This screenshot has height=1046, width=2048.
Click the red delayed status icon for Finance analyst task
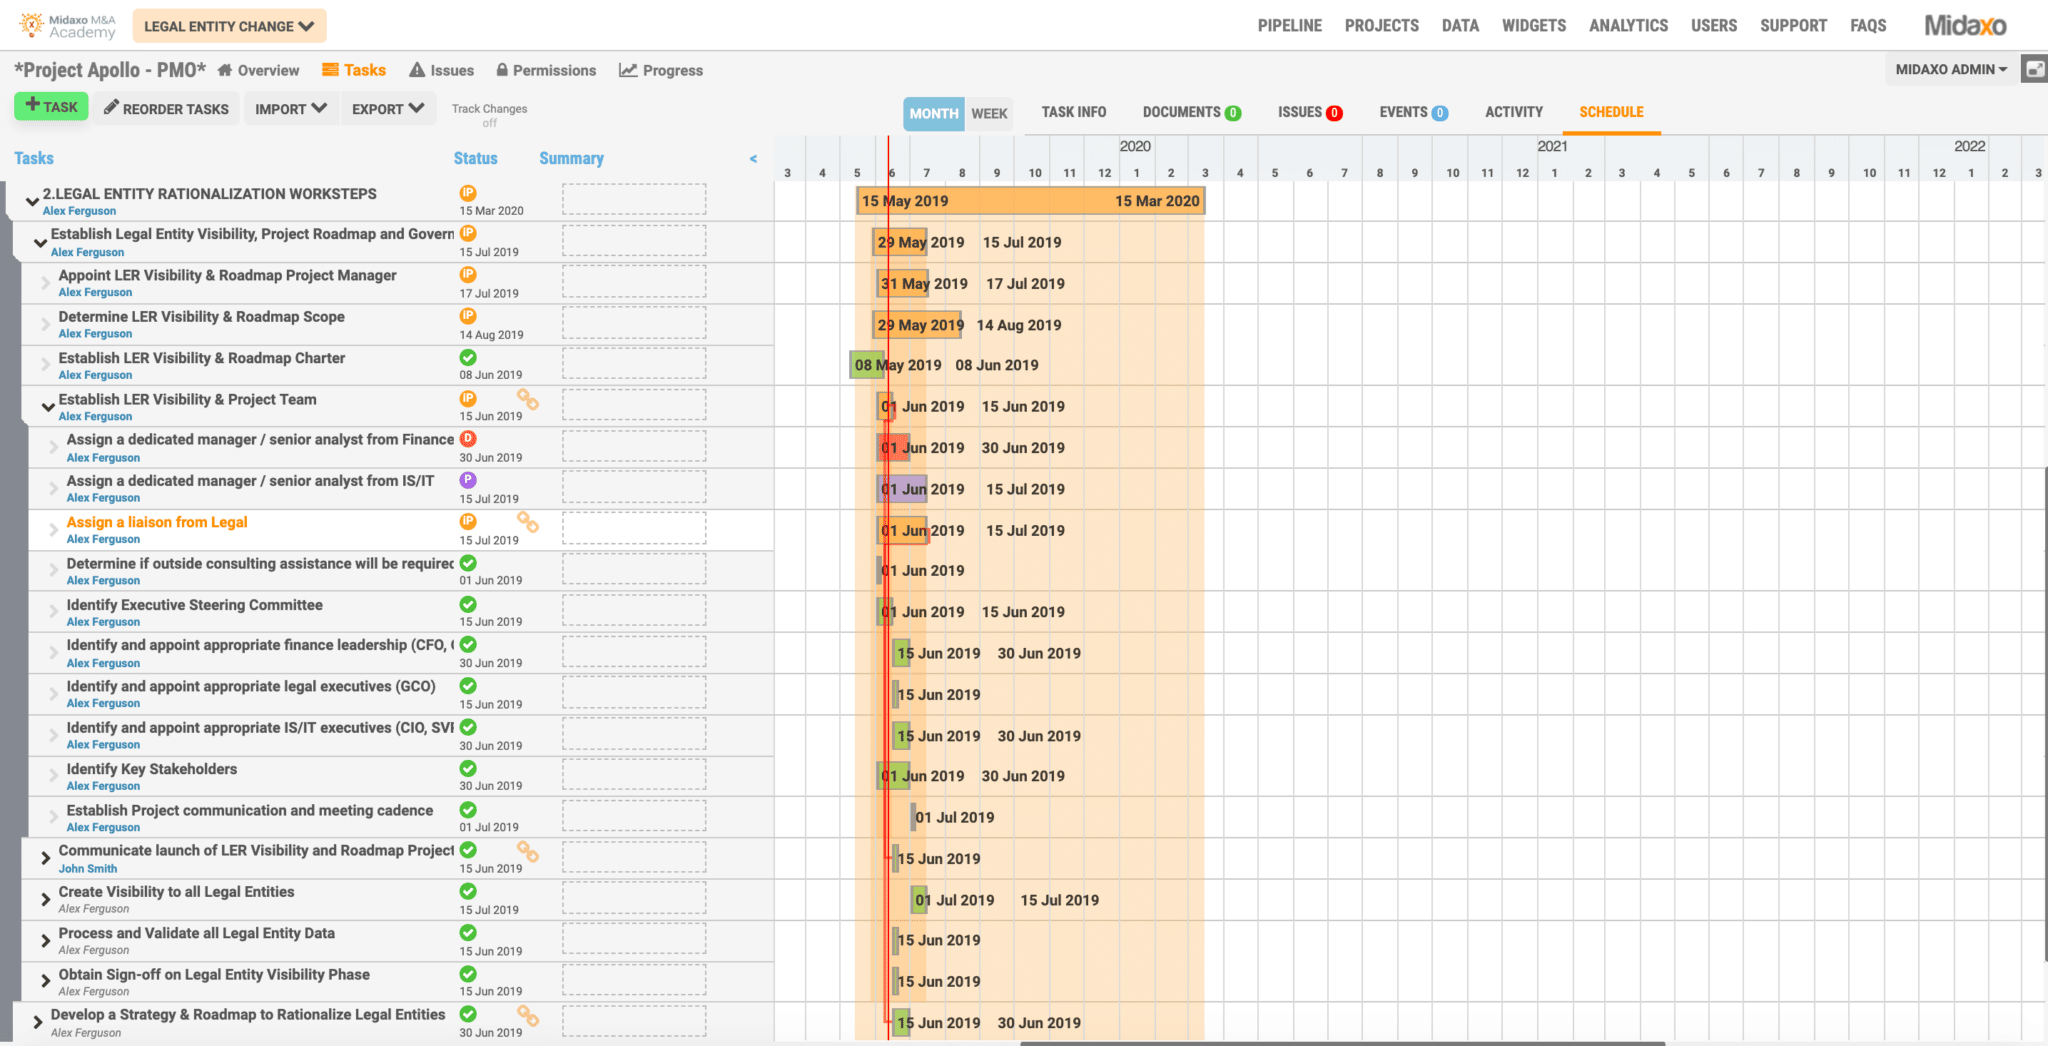pyautogui.click(x=467, y=439)
